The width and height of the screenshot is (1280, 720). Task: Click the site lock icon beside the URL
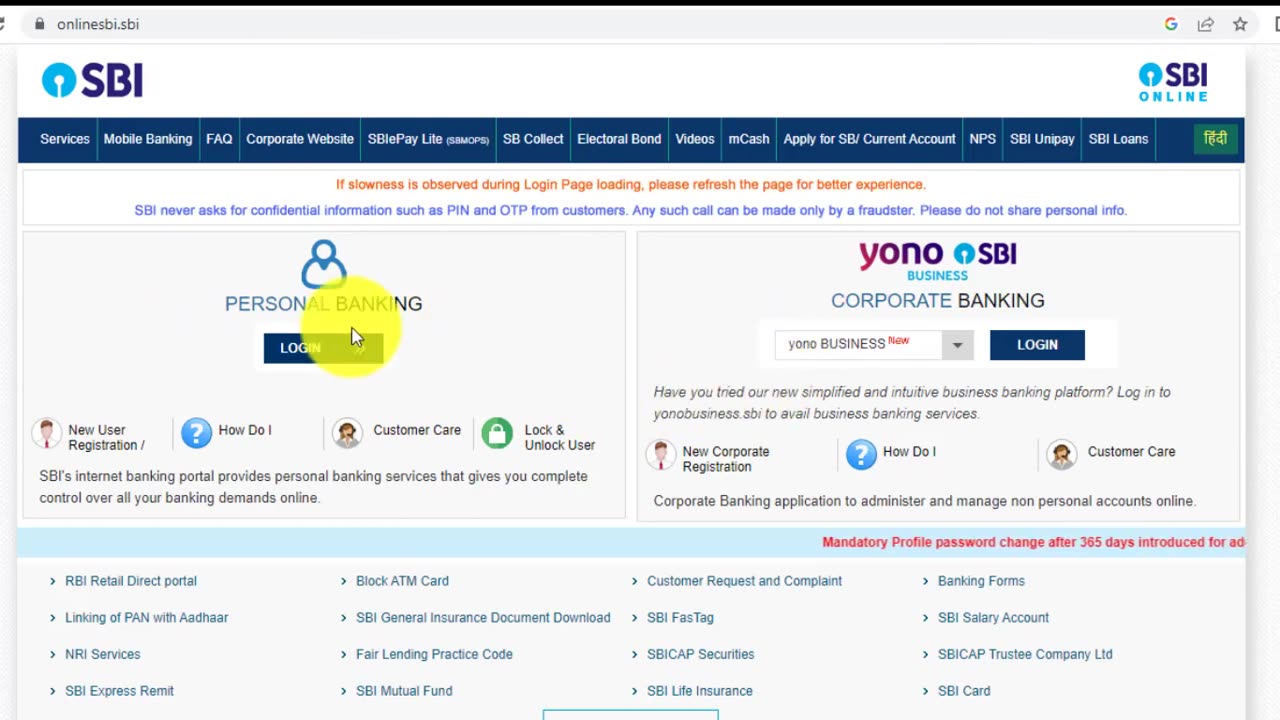click(40, 24)
